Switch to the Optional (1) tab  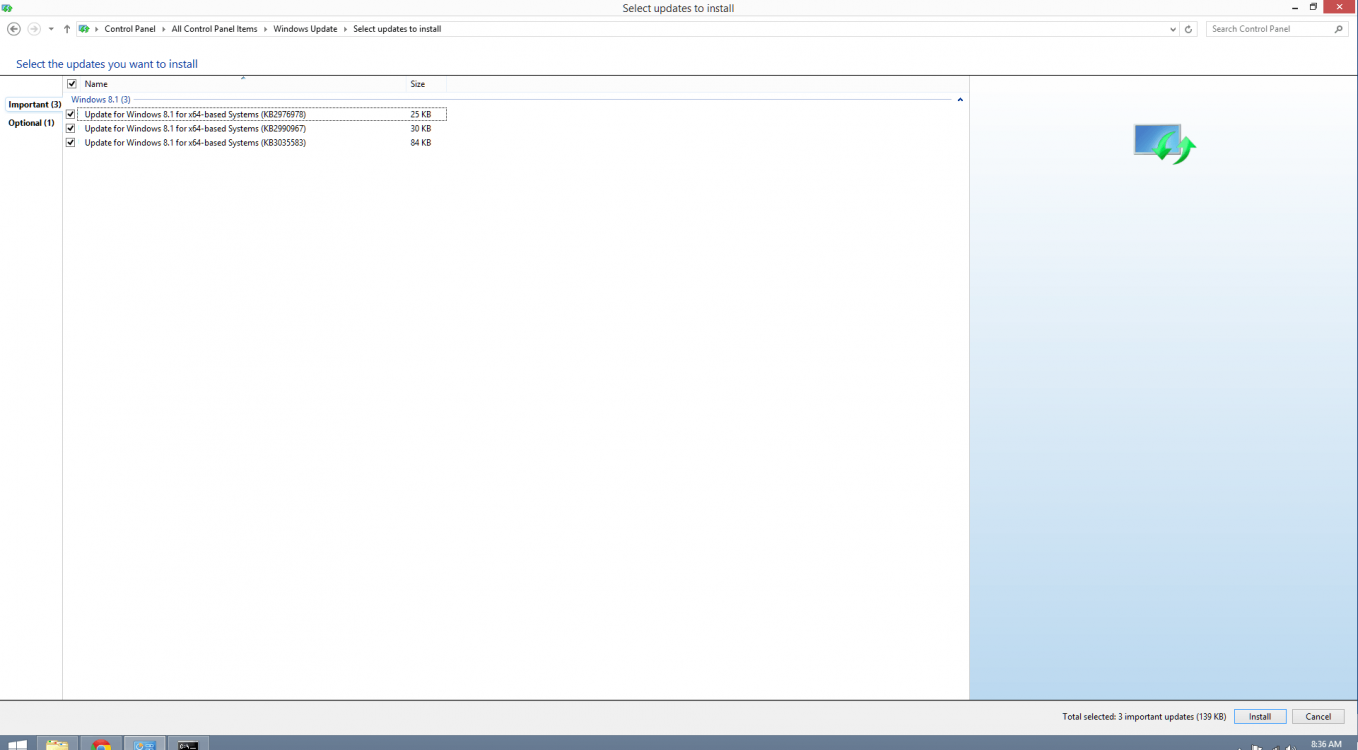(x=31, y=123)
